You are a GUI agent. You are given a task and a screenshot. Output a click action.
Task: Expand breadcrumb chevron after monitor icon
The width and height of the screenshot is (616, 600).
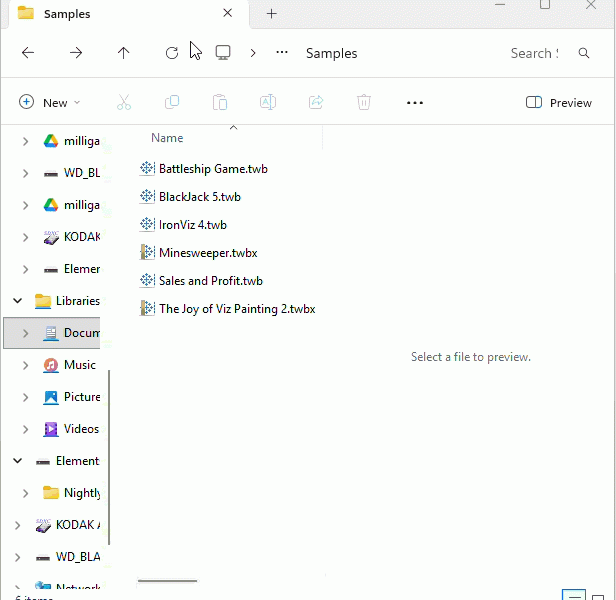click(253, 53)
